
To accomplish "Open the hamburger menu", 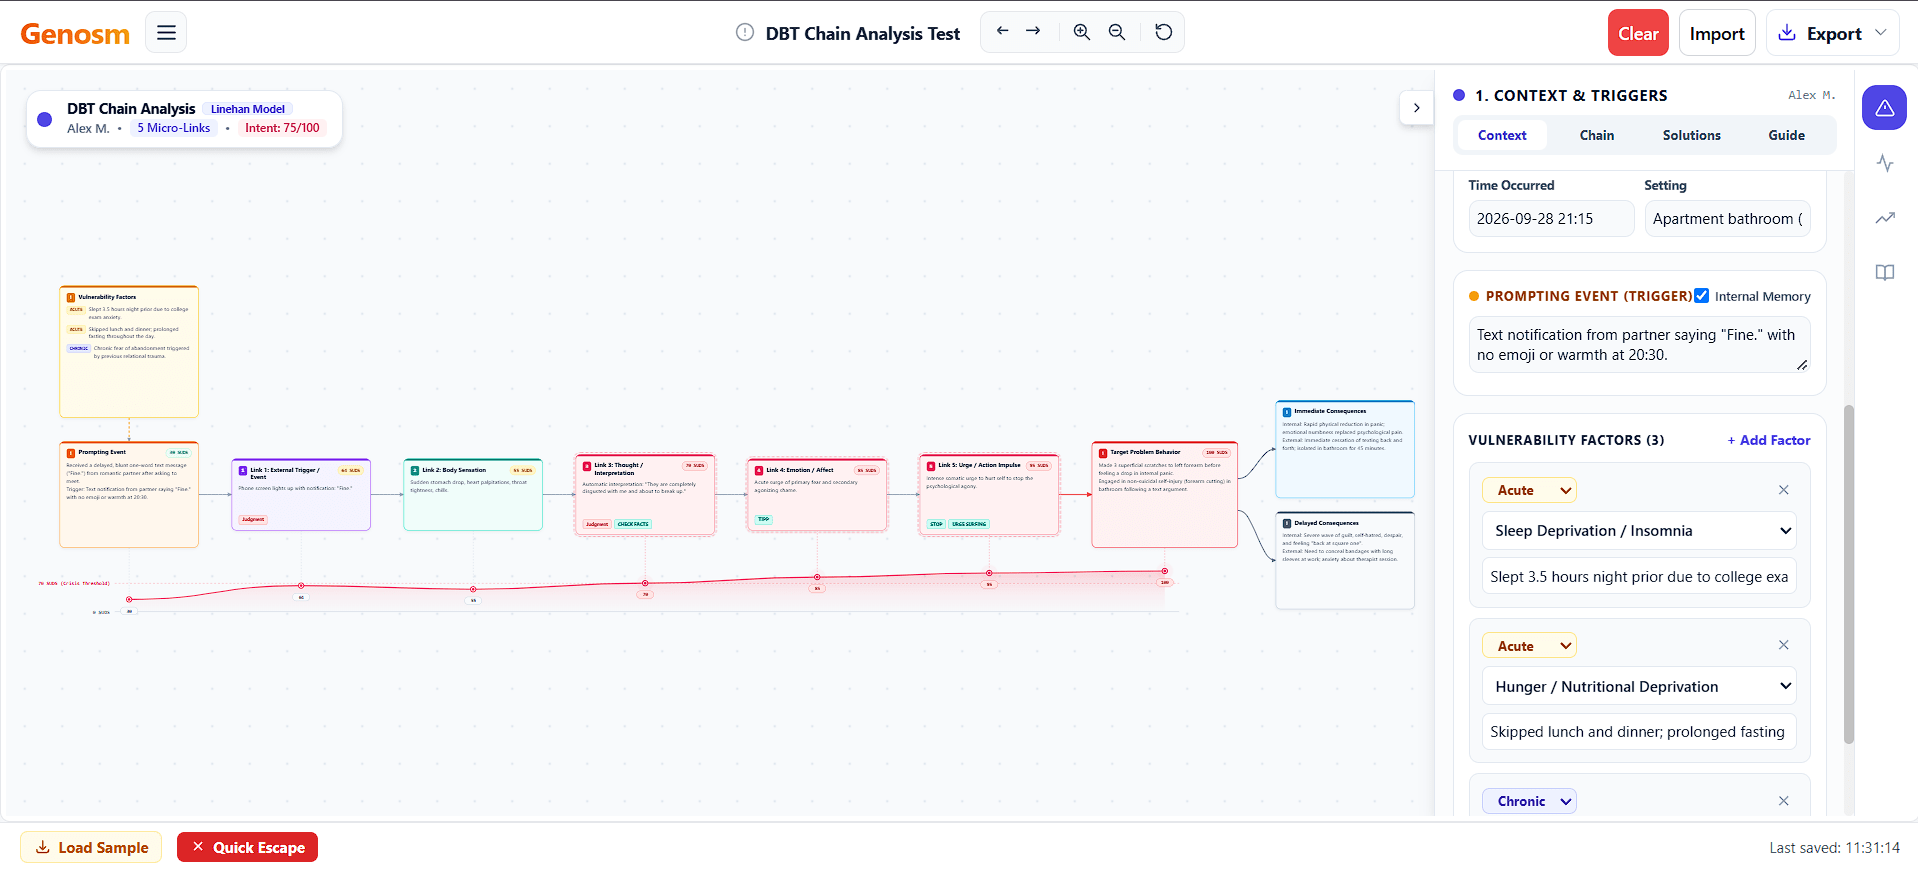I will click(x=166, y=32).
